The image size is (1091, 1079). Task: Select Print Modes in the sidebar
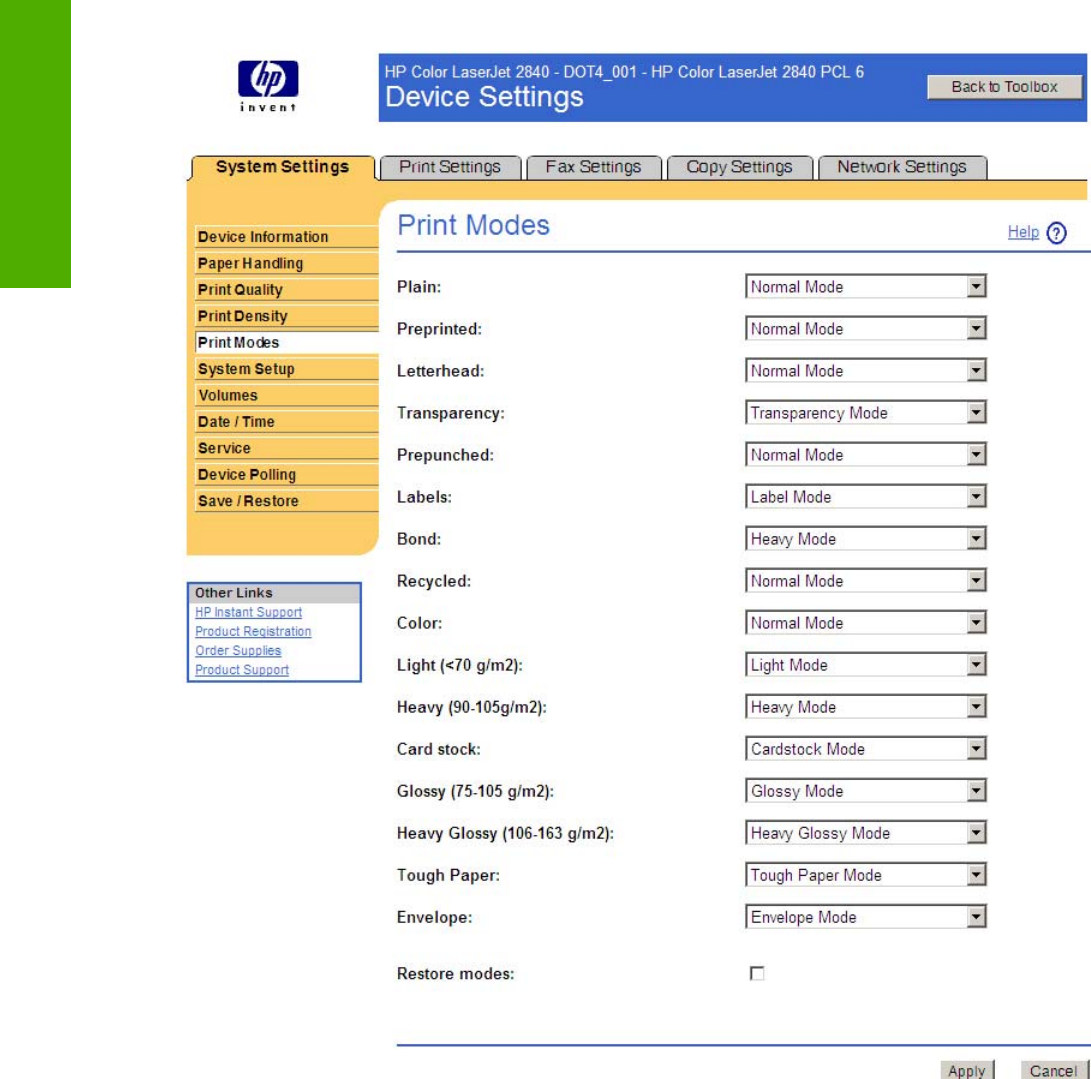click(287, 342)
